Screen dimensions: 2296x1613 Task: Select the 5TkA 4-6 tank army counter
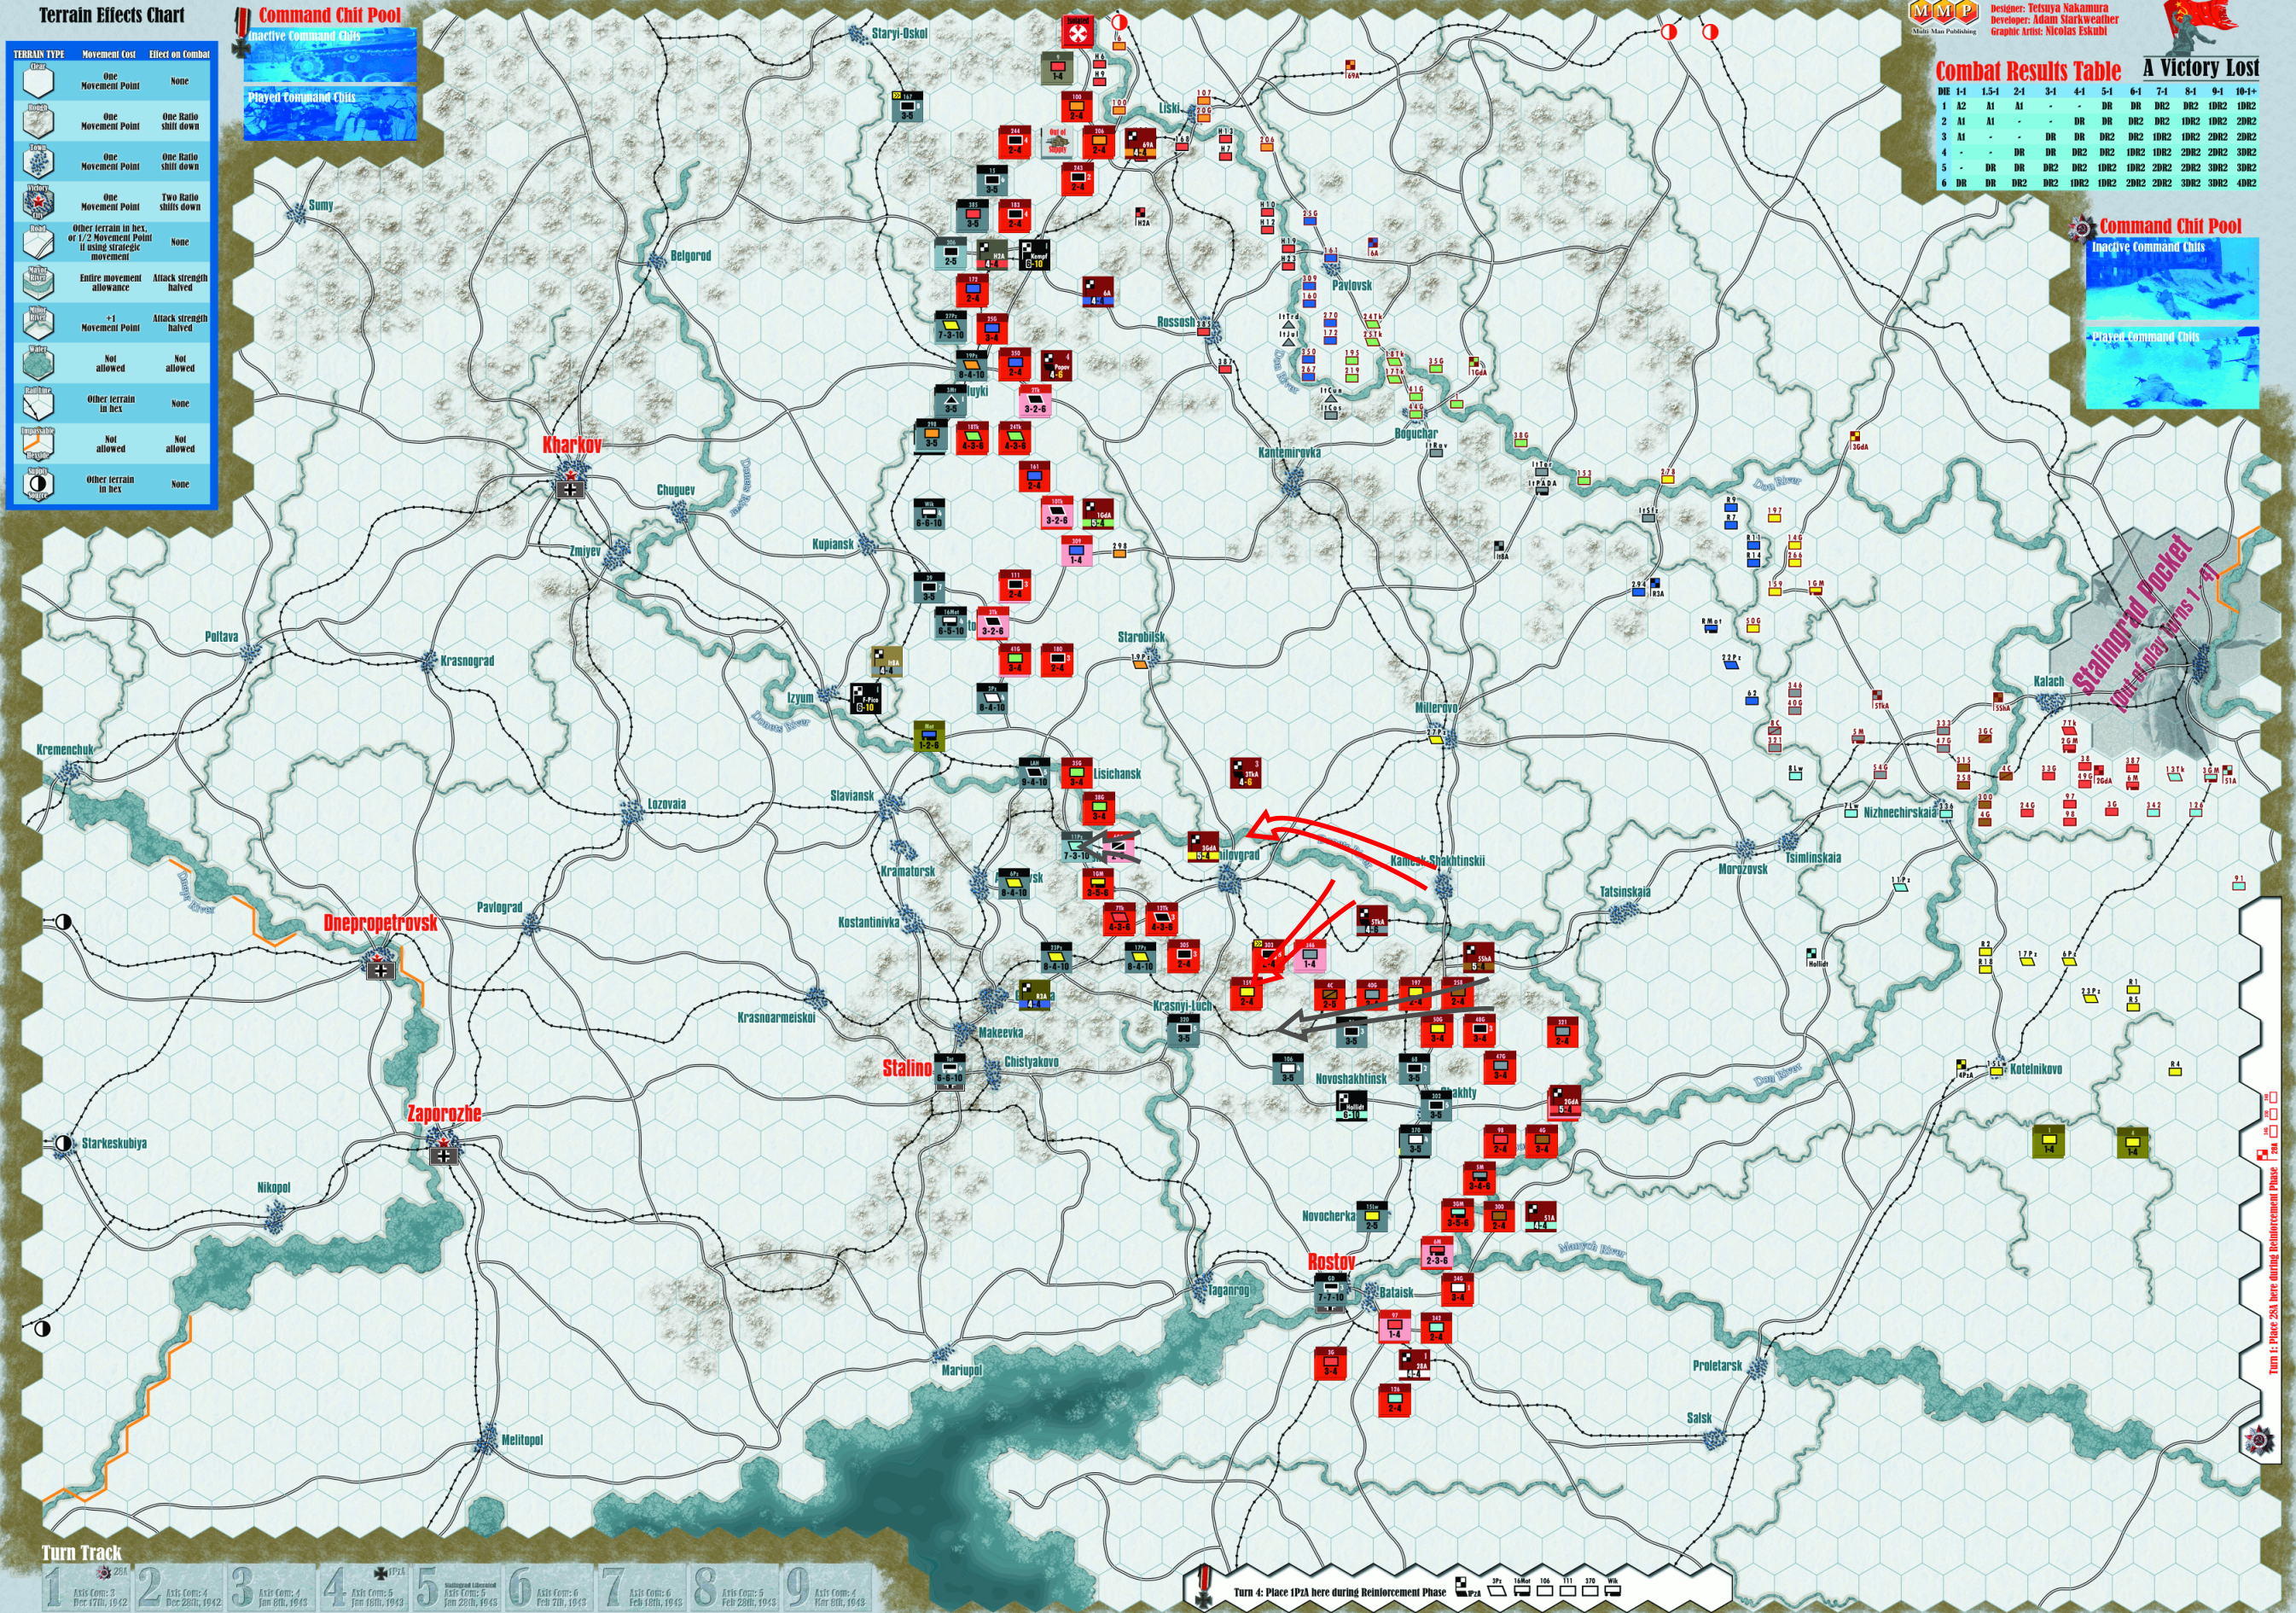pyautogui.click(x=1372, y=920)
